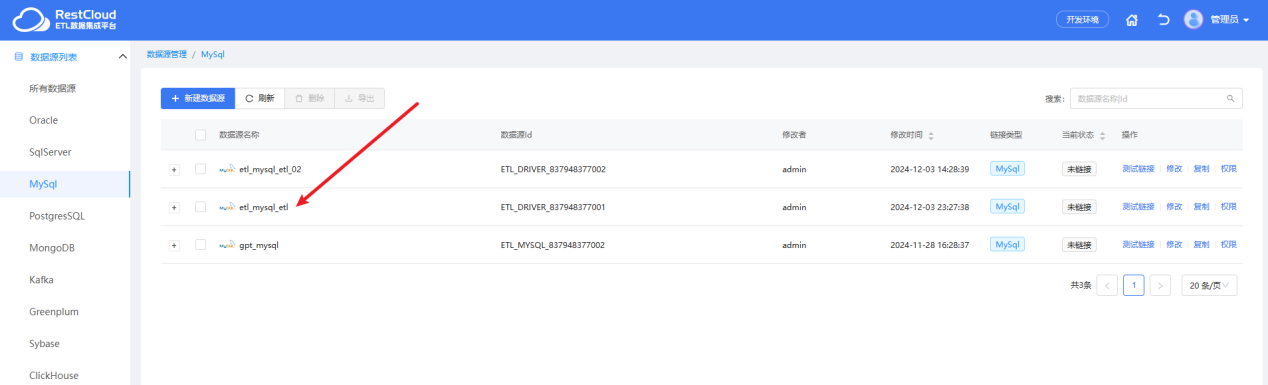Go to home via house icon
The width and height of the screenshot is (1268, 385).
(1132, 20)
